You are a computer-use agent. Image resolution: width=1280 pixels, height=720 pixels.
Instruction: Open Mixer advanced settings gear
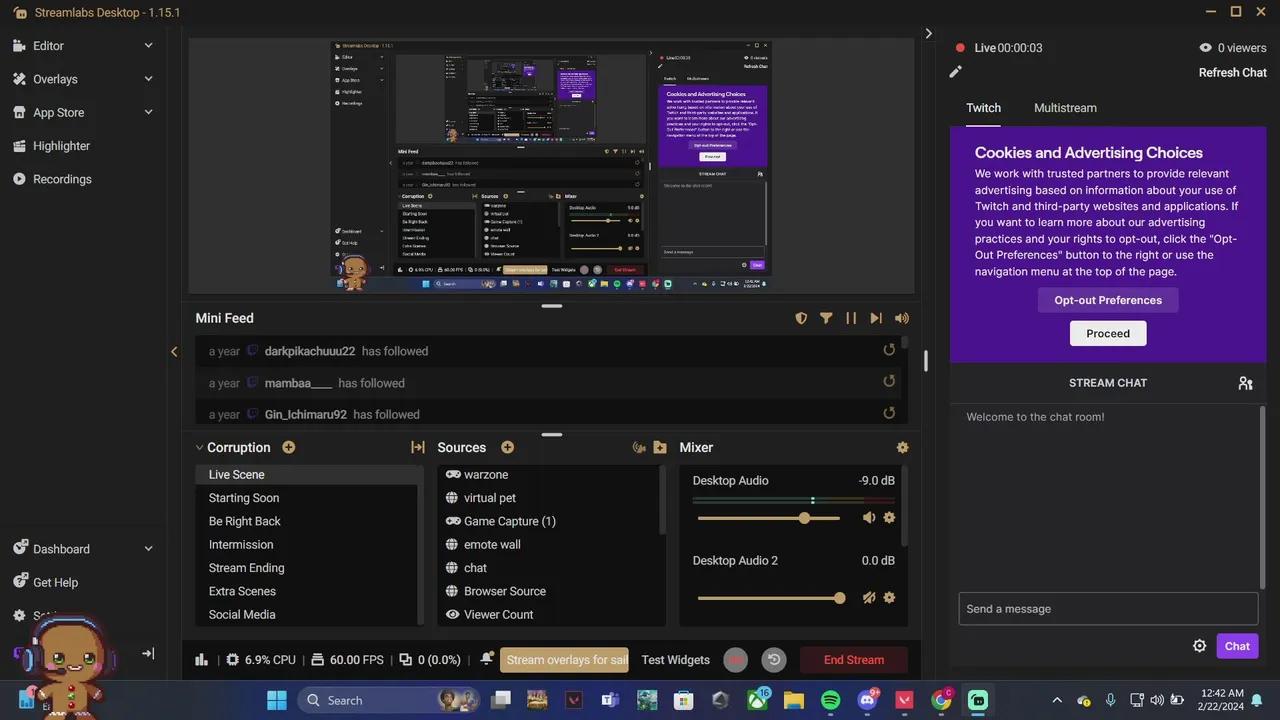click(903, 448)
